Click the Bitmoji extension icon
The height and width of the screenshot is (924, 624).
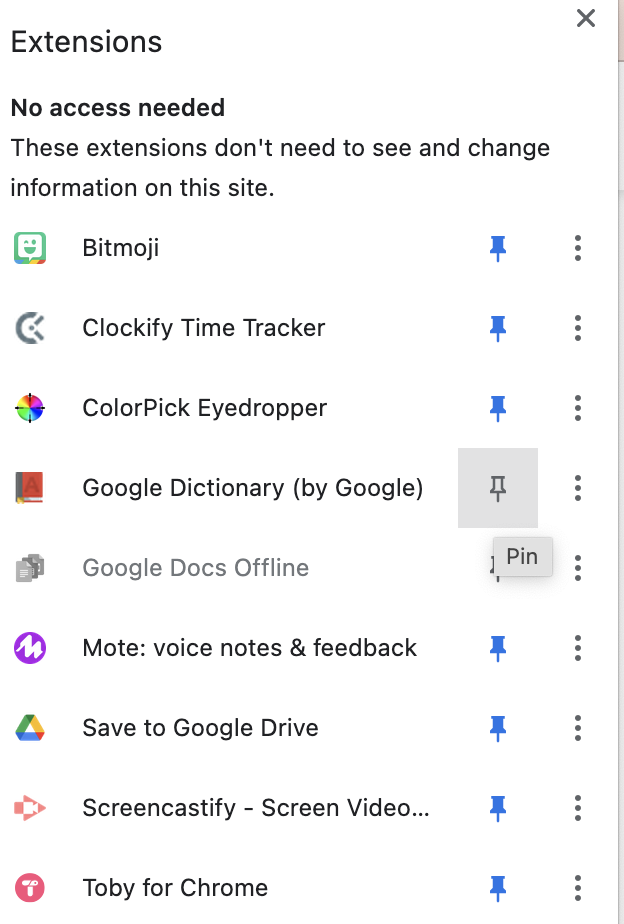point(29,248)
